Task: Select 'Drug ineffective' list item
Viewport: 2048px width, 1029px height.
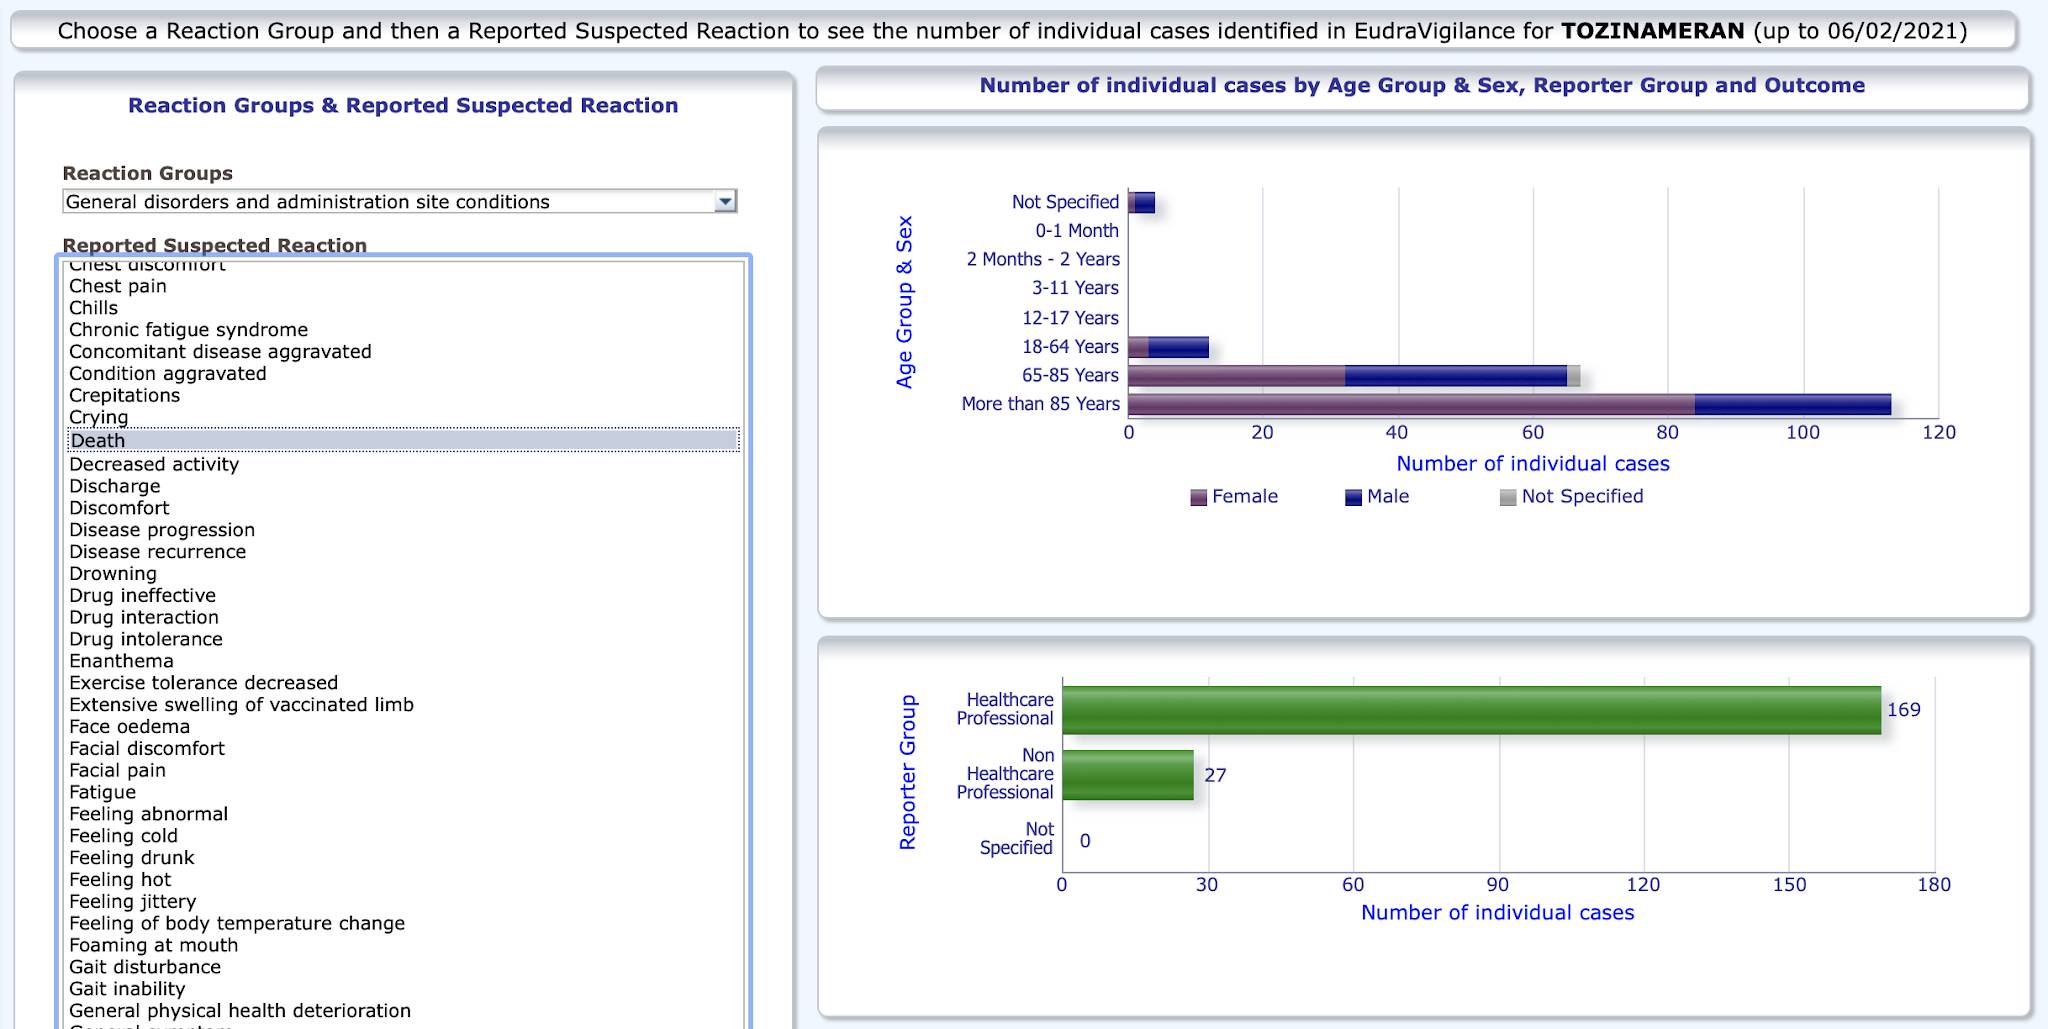Action: point(142,595)
